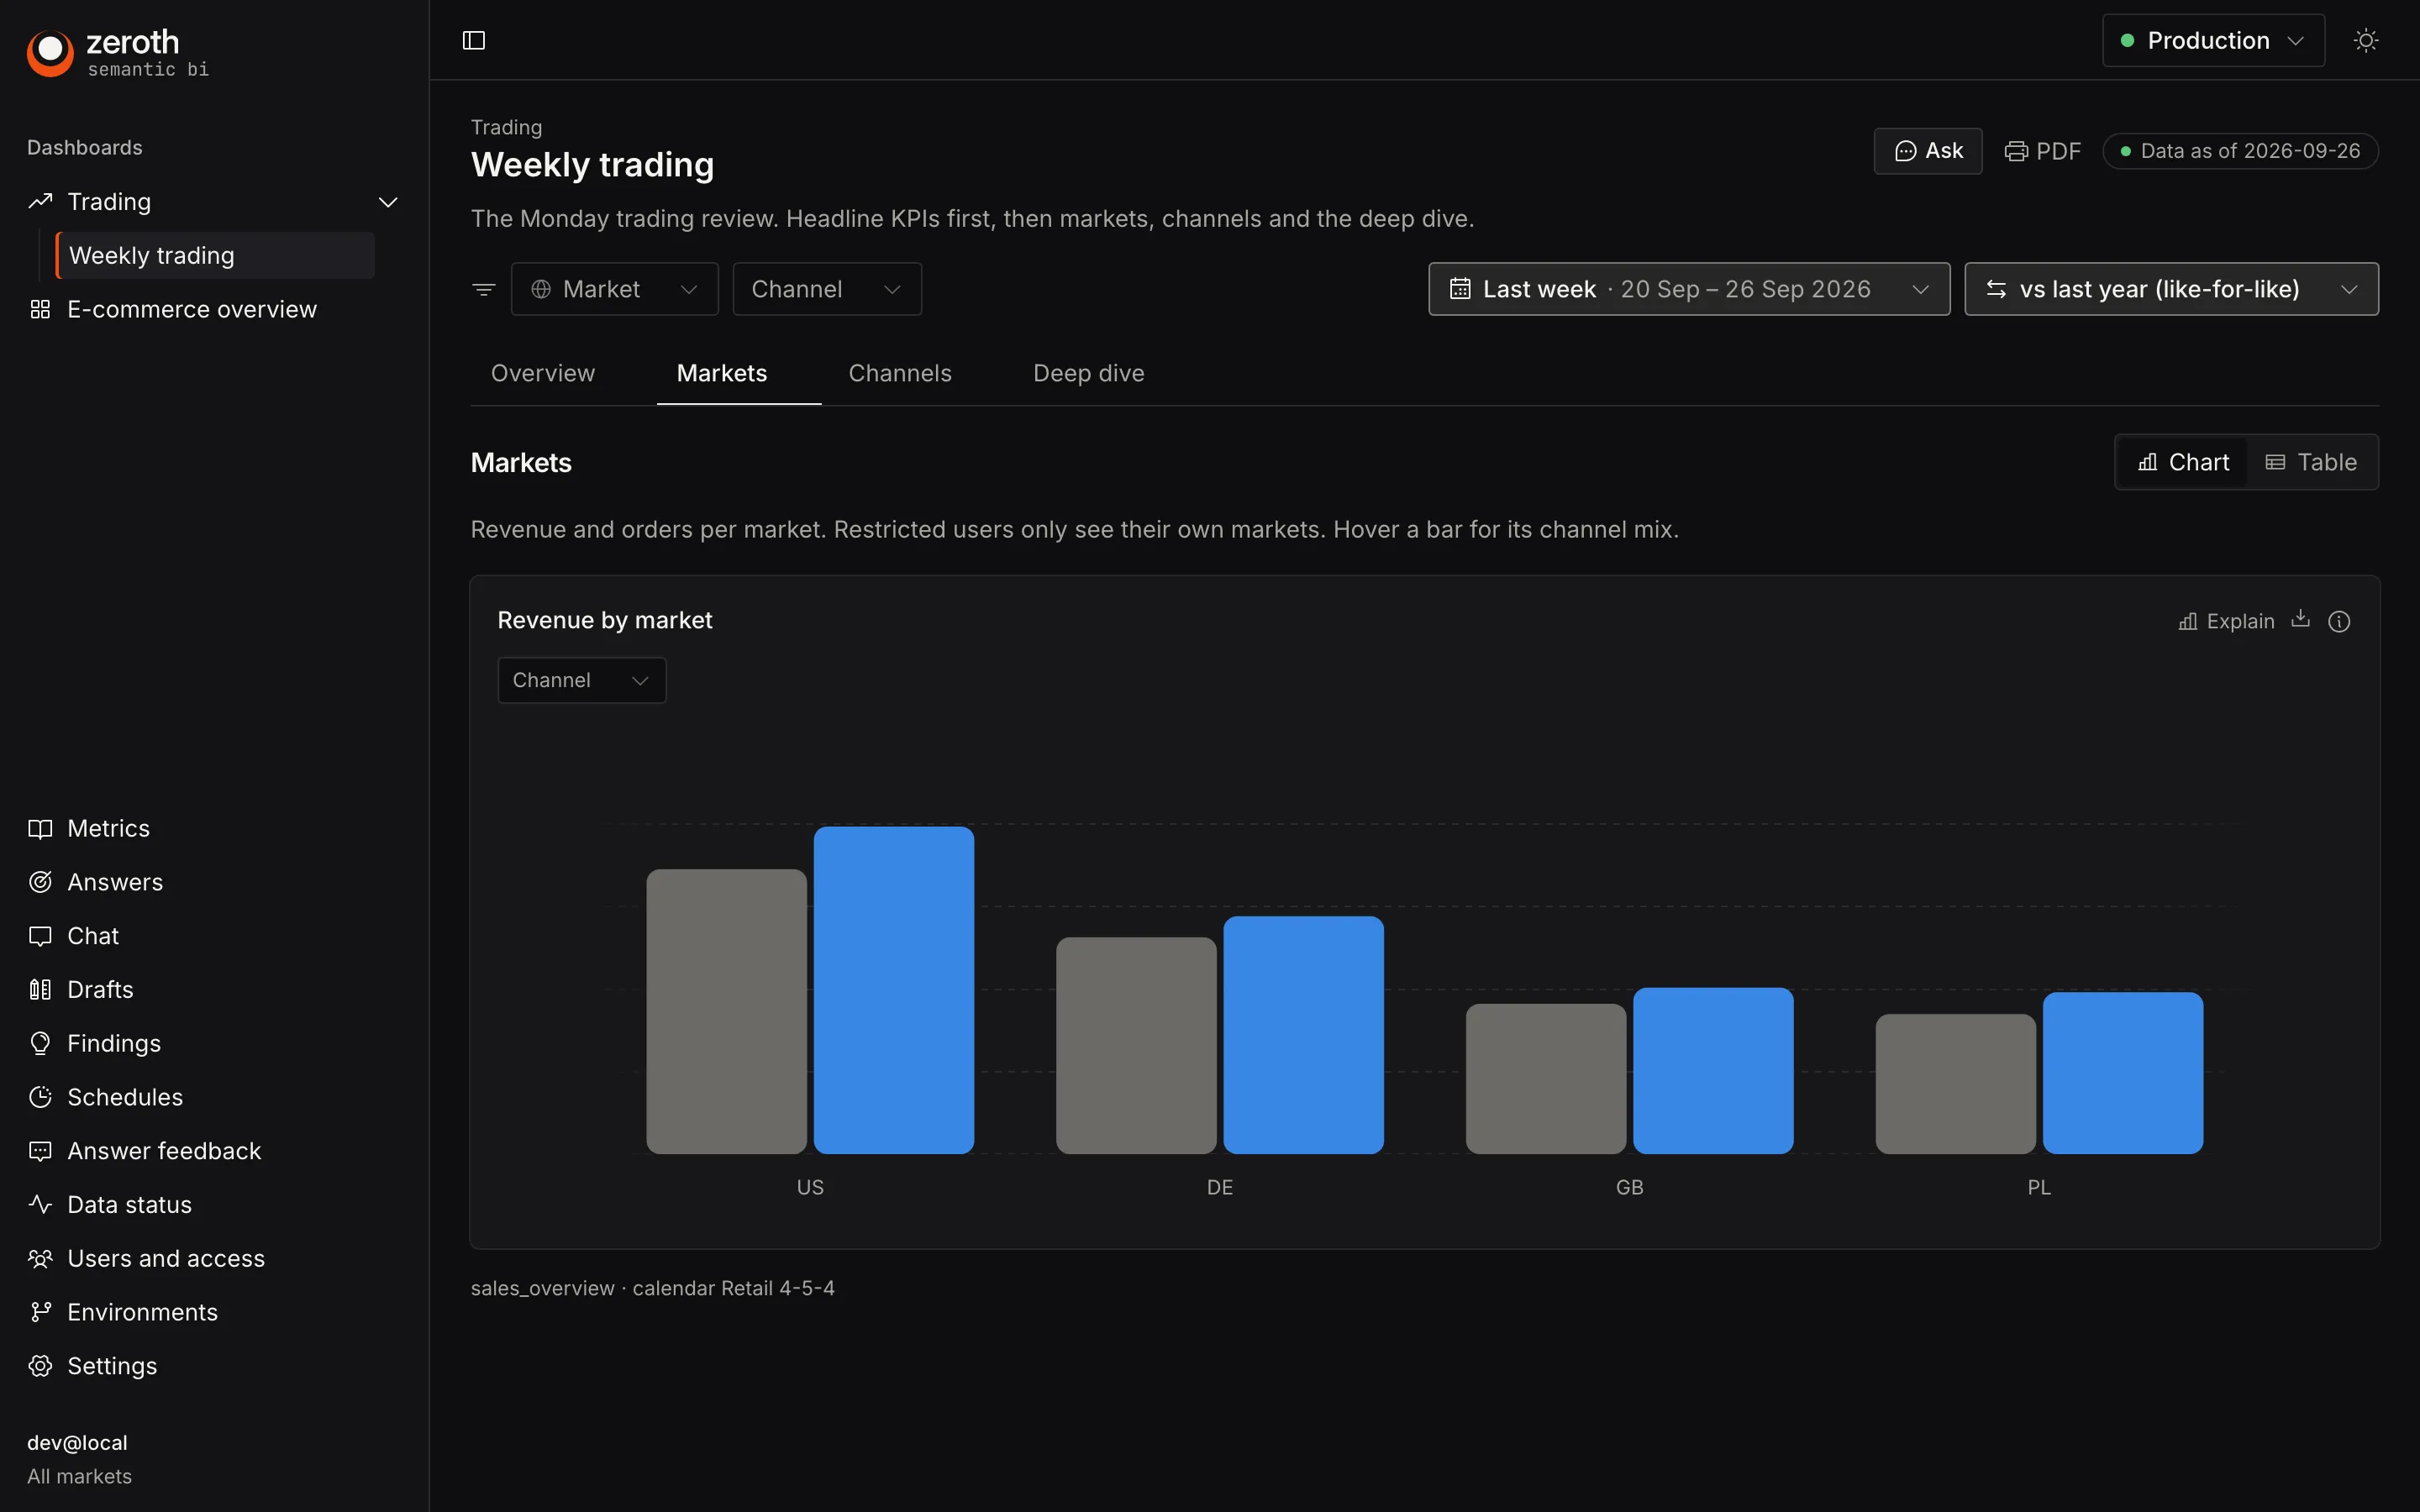The image size is (2420, 1512).
Task: Open the Last week date range dropdown
Action: [1689, 289]
